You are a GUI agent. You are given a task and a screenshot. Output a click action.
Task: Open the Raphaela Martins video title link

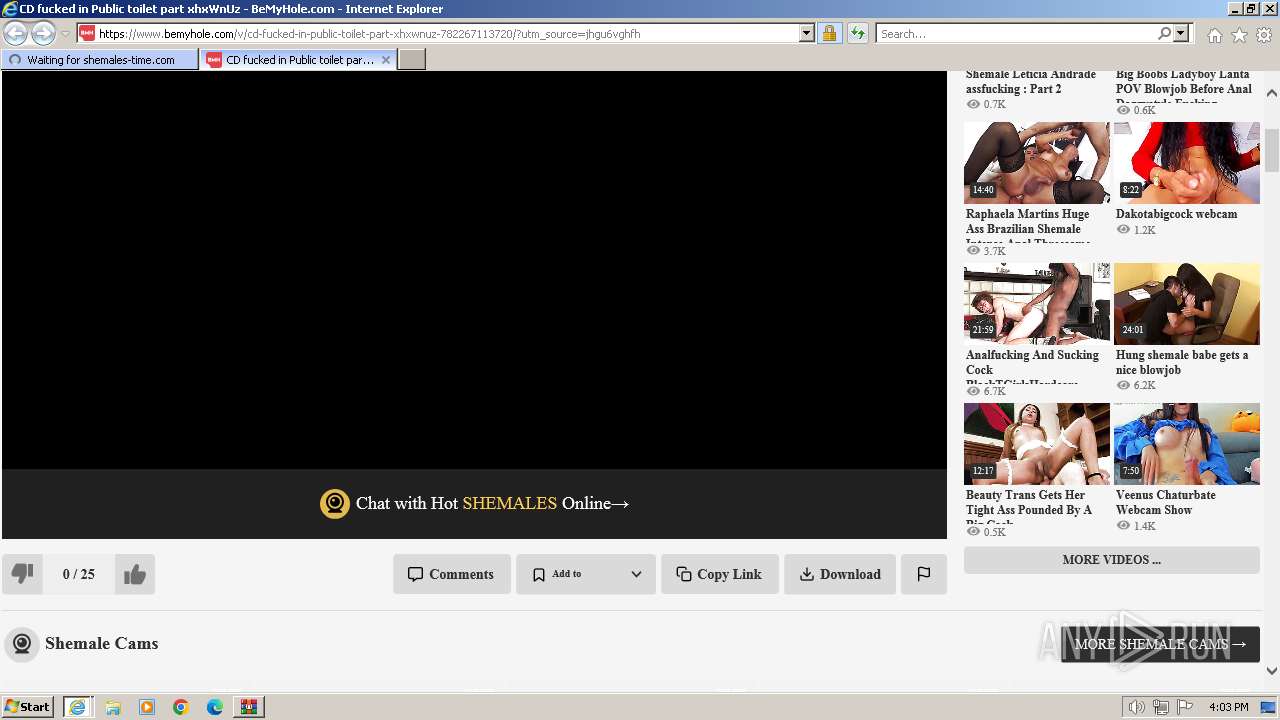(x=1028, y=226)
